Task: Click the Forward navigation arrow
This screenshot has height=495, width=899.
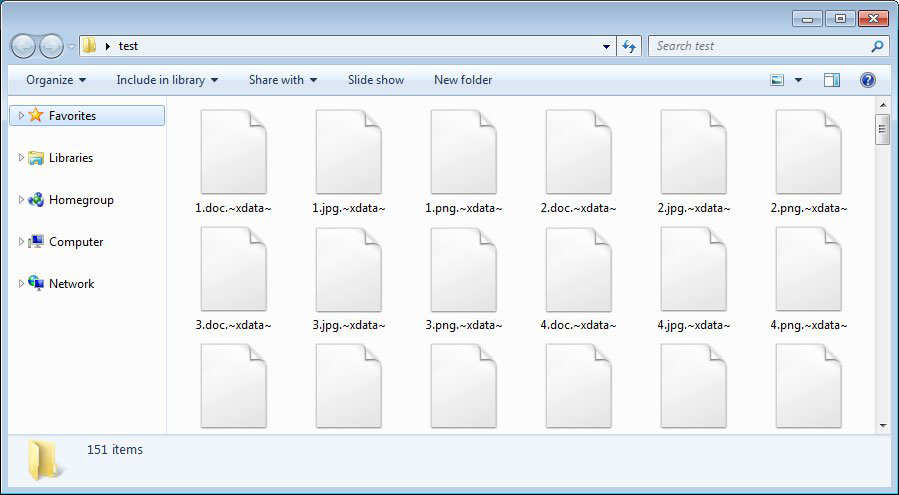Action: pyautogui.click(x=51, y=46)
